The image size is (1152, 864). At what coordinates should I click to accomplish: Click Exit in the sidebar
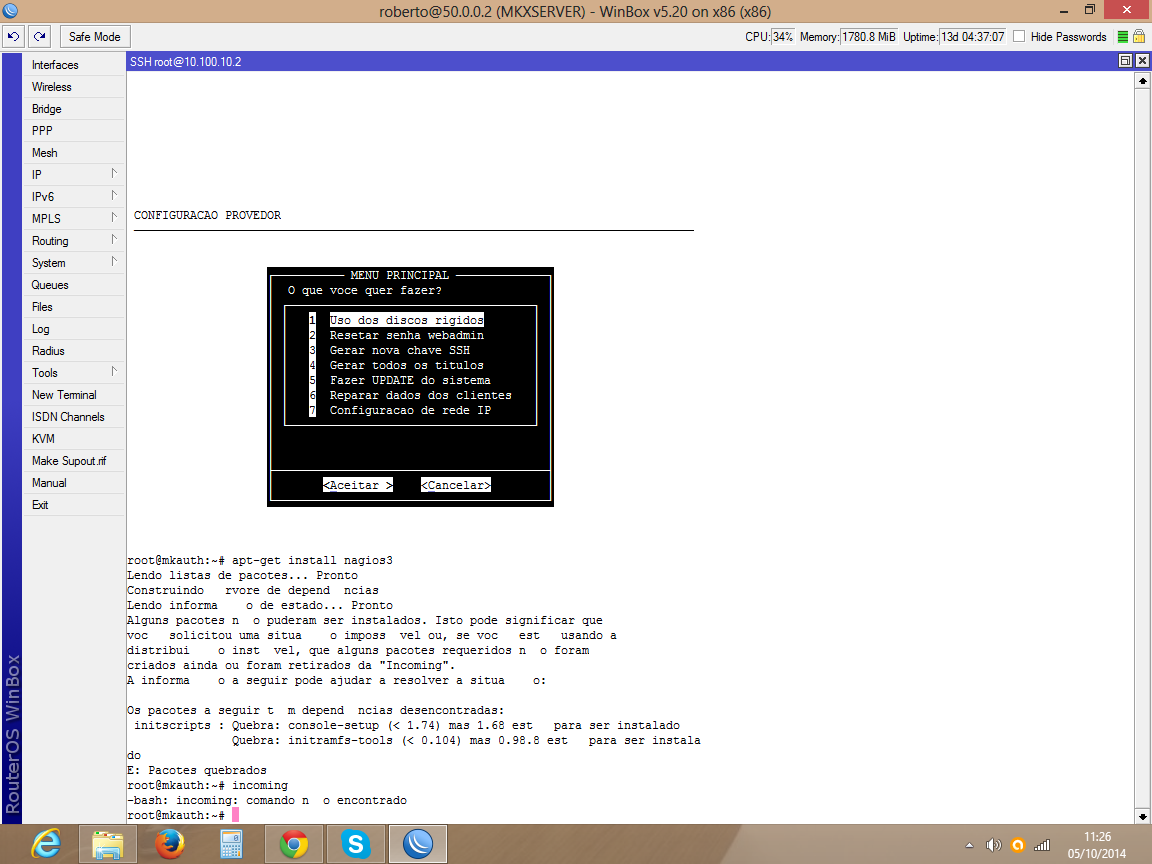pyautogui.click(x=73, y=505)
